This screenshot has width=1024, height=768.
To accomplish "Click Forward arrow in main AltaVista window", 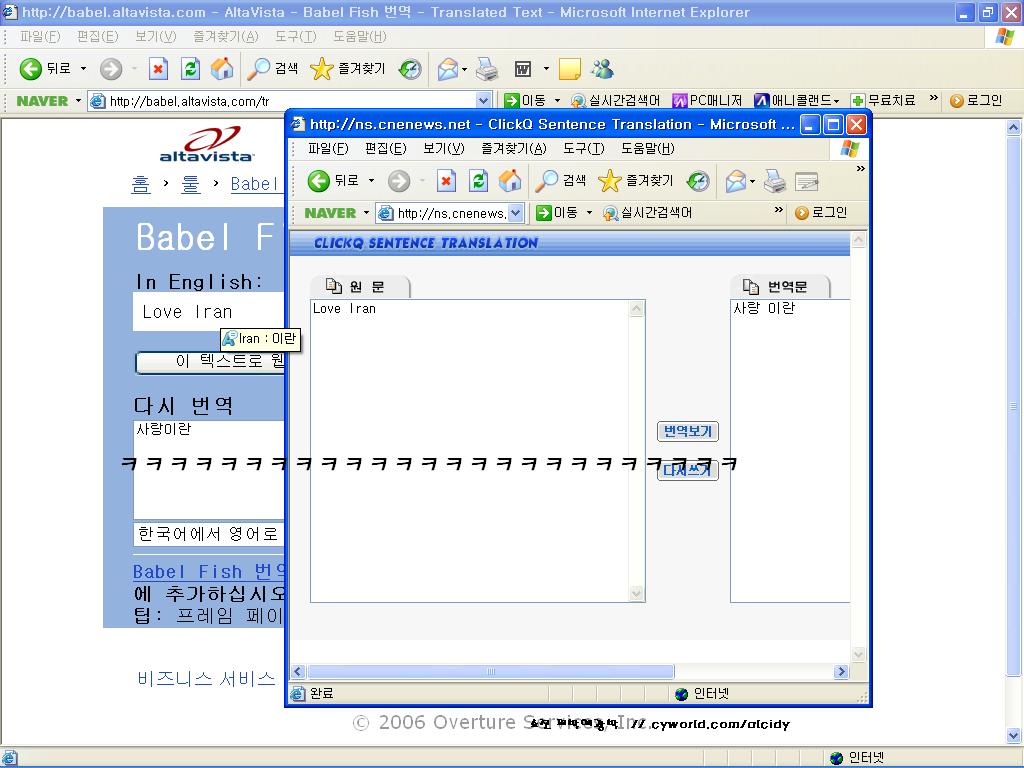I will pyautogui.click(x=111, y=69).
